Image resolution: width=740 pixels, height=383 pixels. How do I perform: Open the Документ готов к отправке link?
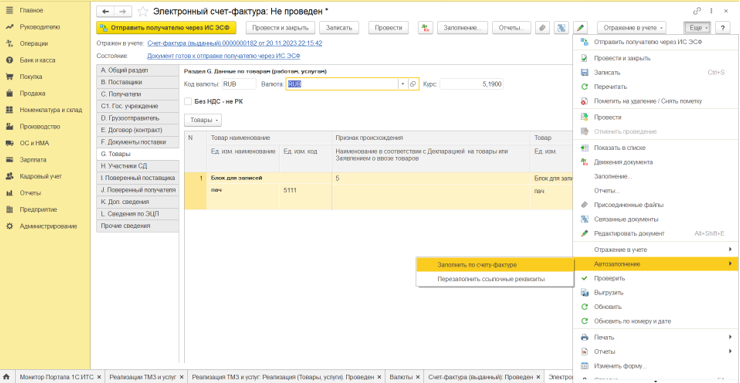tap(224, 56)
